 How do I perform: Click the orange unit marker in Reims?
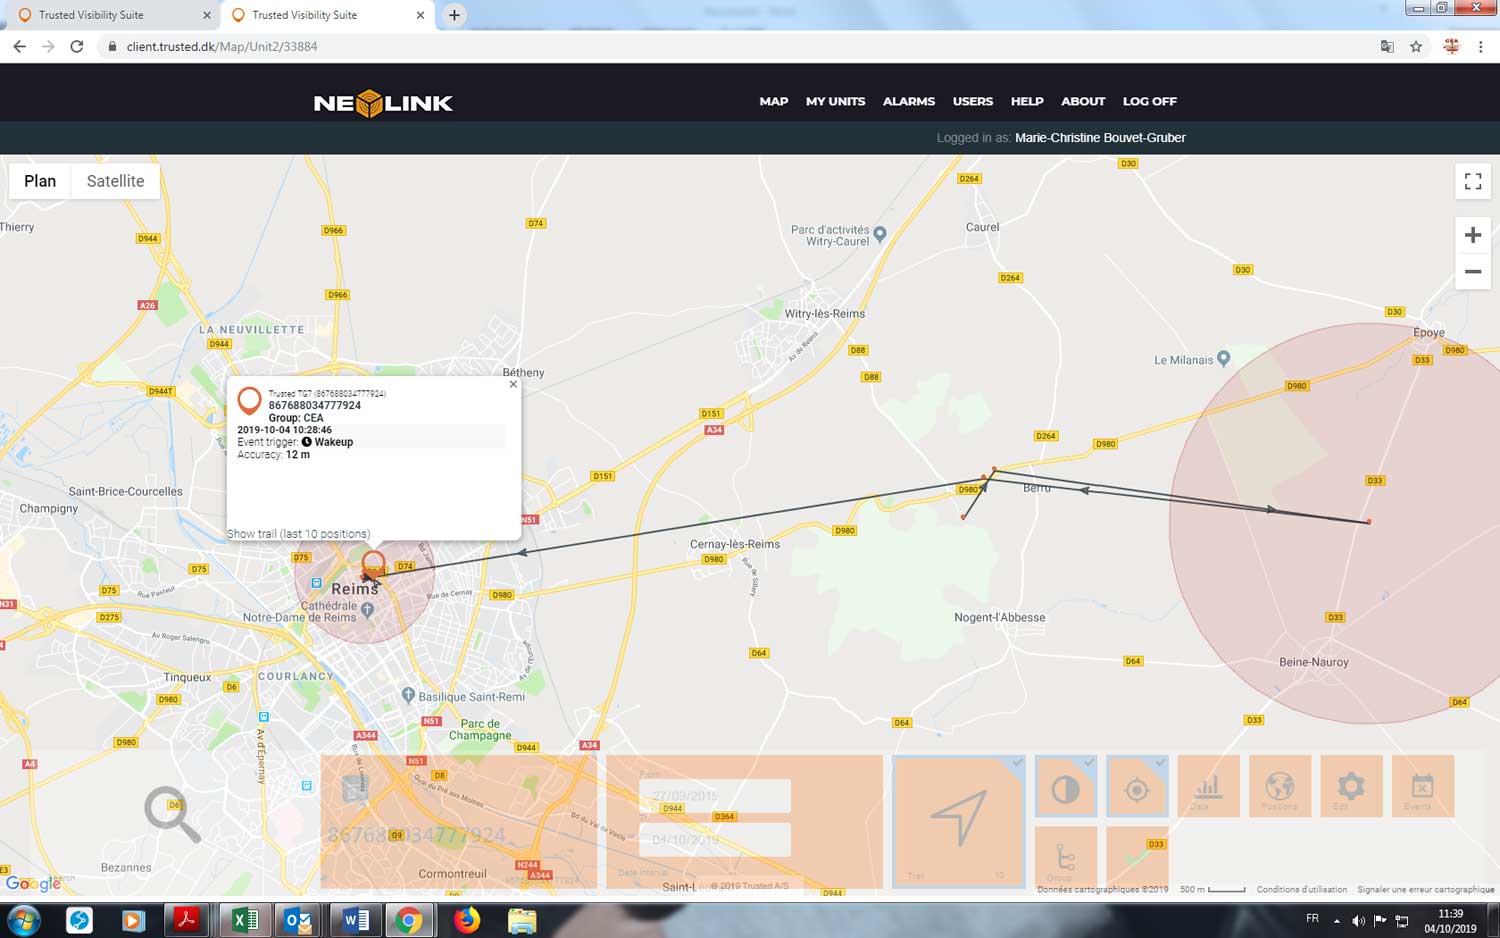373,565
